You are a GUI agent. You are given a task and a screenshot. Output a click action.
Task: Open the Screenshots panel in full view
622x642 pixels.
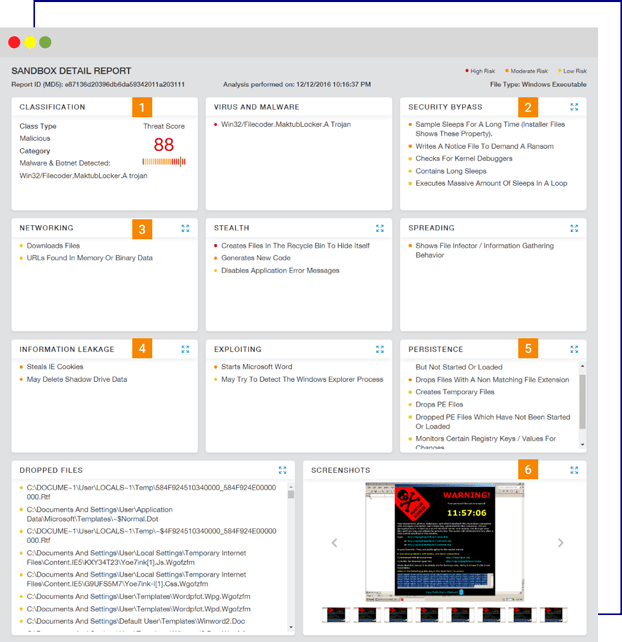[x=574, y=470]
